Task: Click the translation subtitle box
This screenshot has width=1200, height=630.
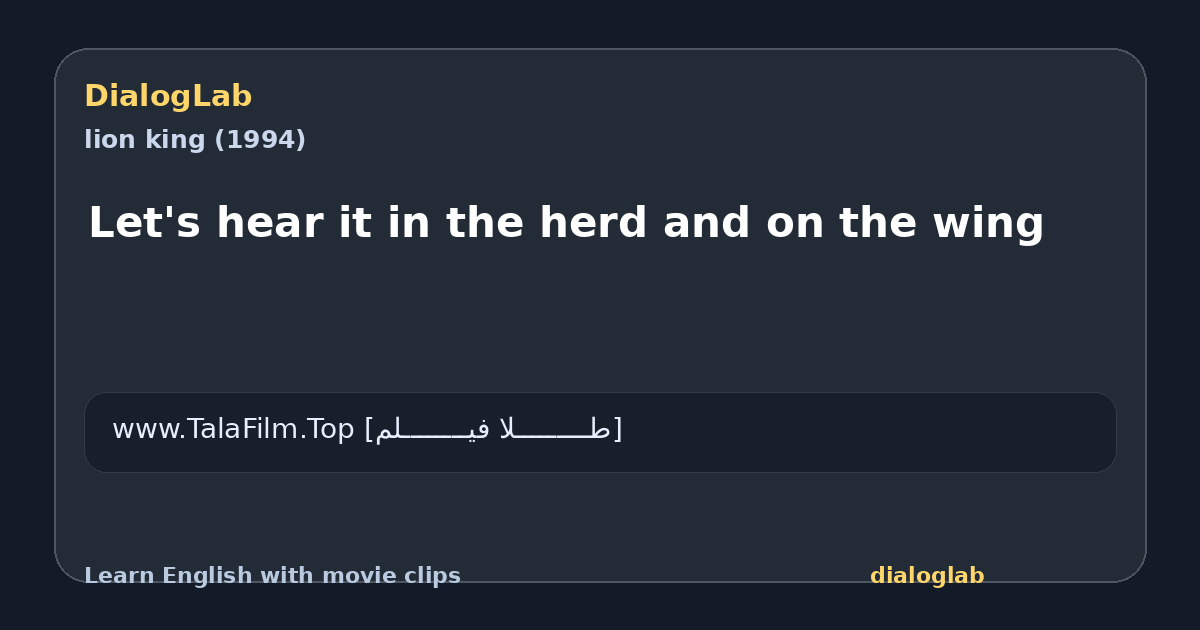Action: [x=600, y=432]
